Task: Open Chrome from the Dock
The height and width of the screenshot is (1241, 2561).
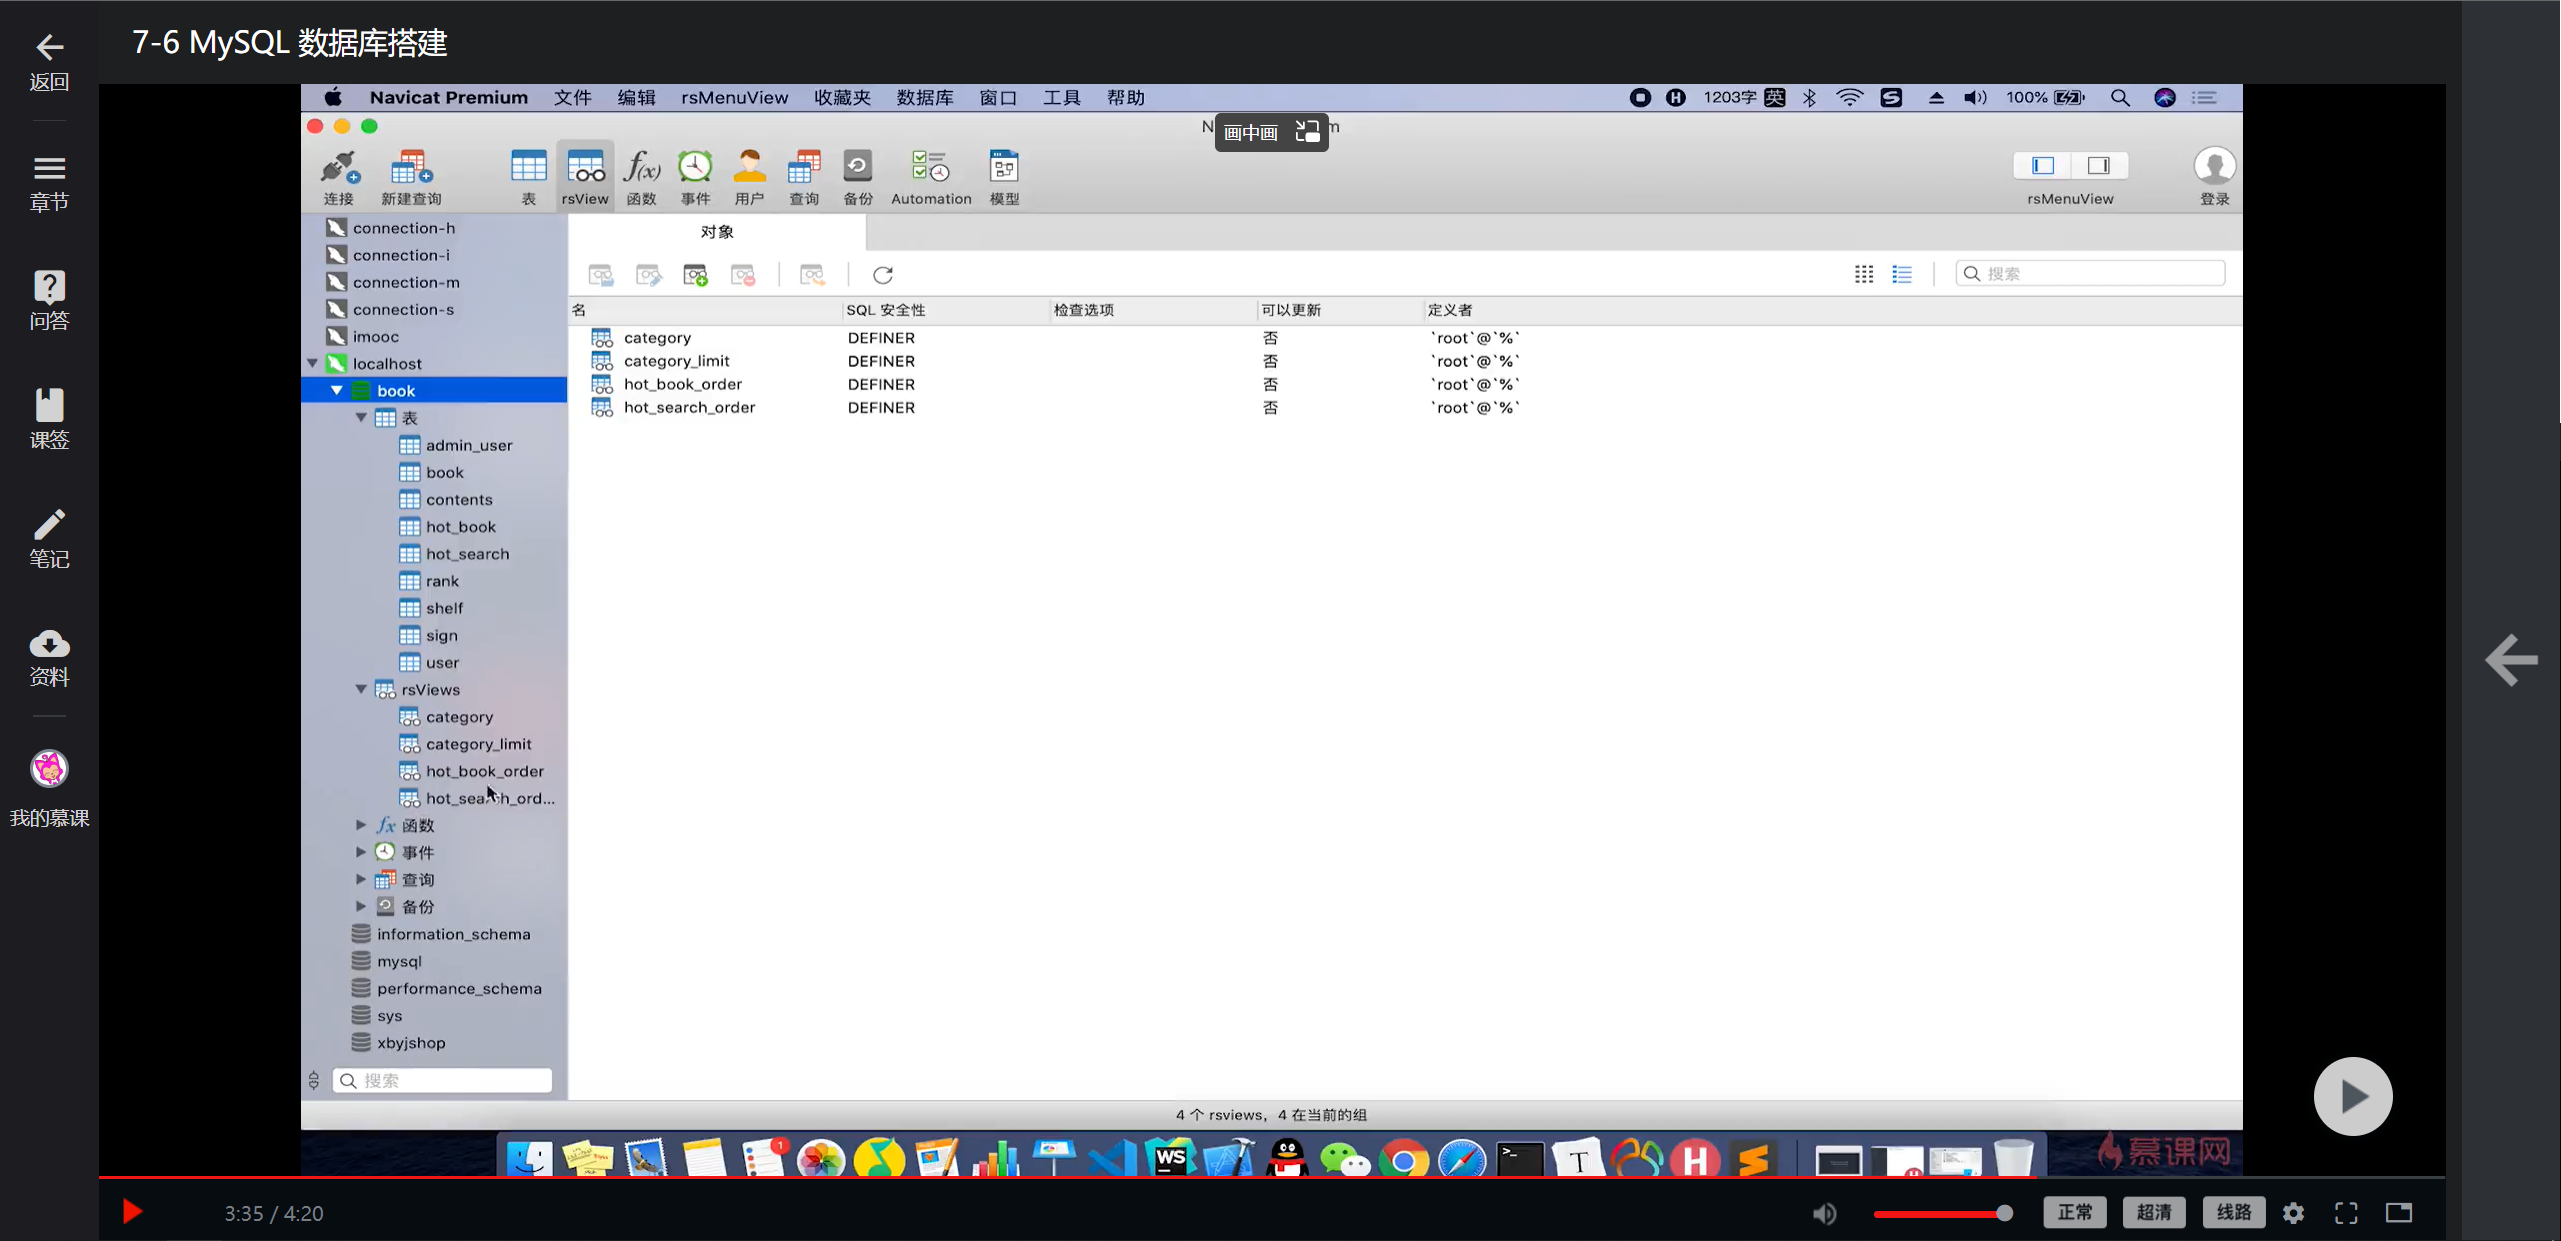Action: coord(1404,1160)
